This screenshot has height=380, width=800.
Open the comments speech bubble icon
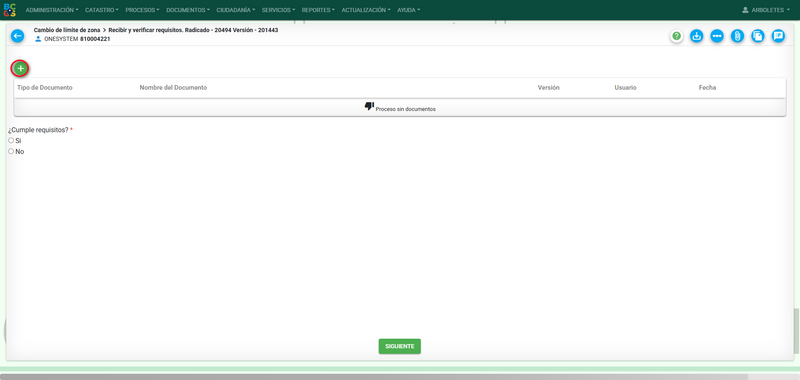coord(778,36)
